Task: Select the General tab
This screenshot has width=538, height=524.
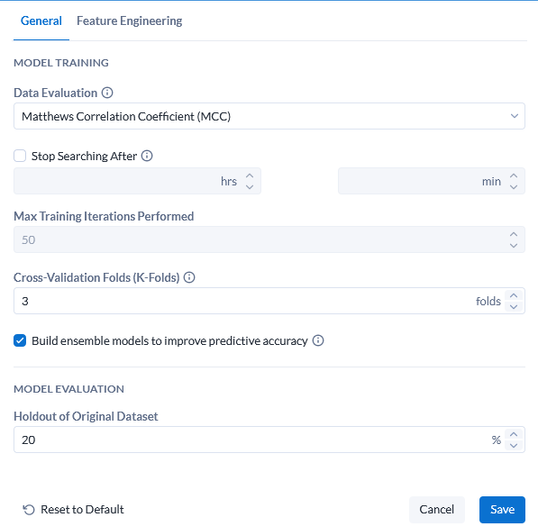Action: click(41, 21)
